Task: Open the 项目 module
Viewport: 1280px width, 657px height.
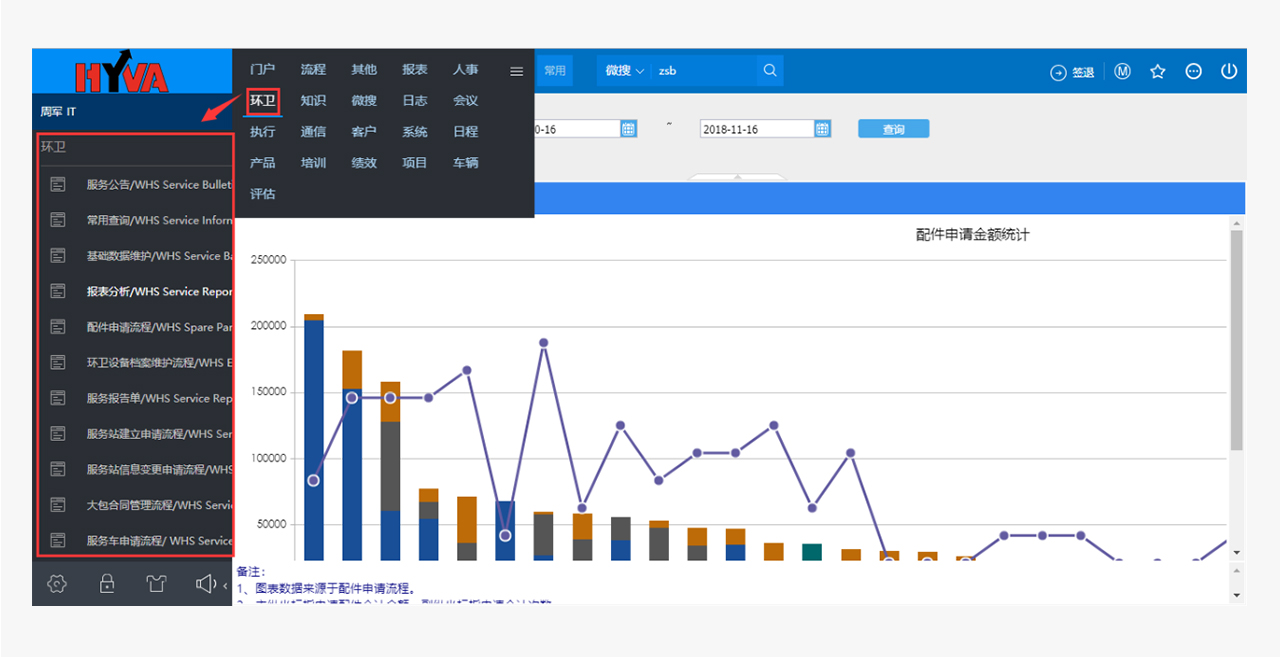Action: point(415,163)
